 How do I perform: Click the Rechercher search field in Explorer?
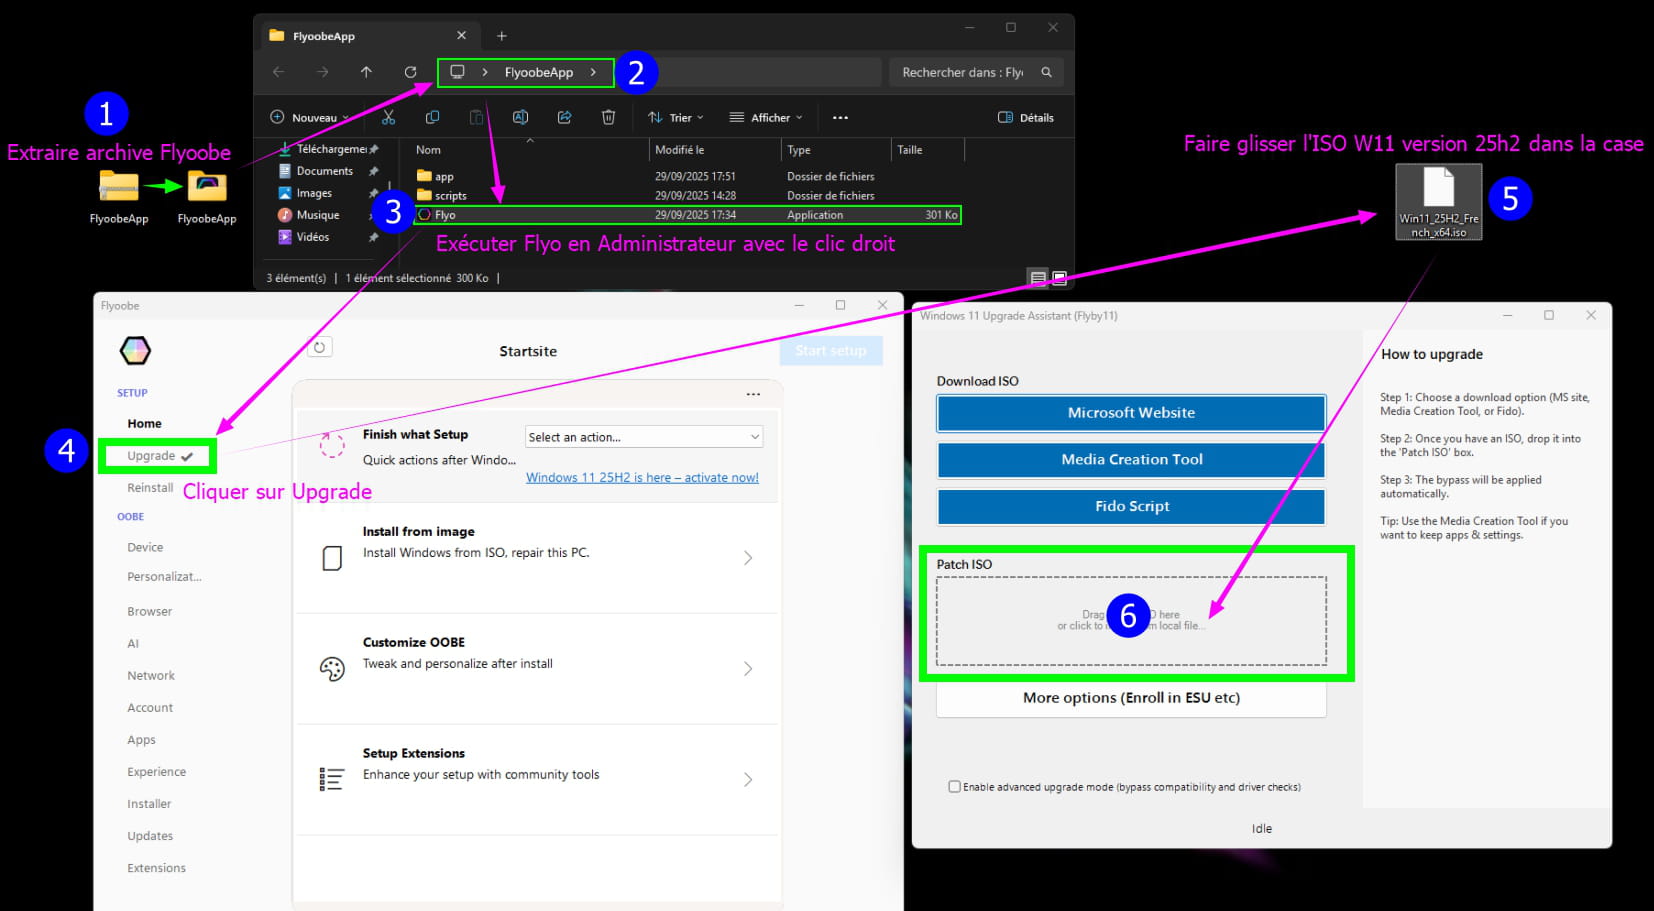[963, 72]
